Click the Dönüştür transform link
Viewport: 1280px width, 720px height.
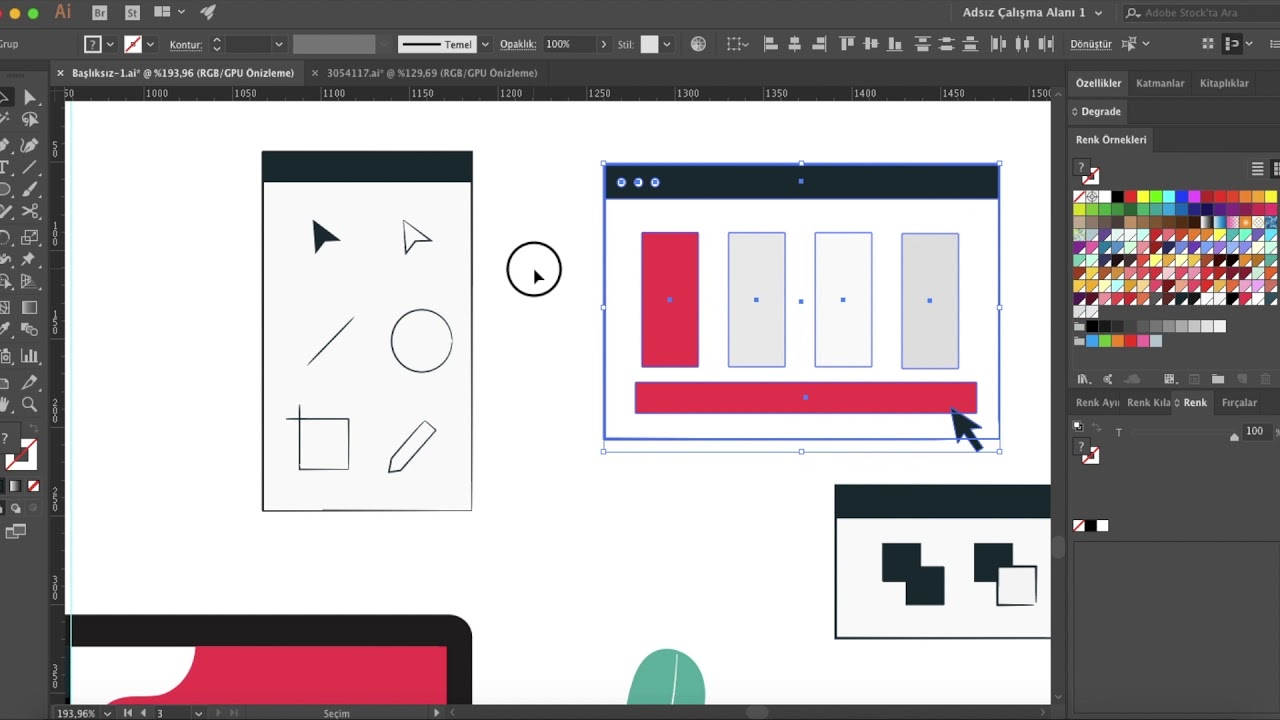click(1090, 44)
